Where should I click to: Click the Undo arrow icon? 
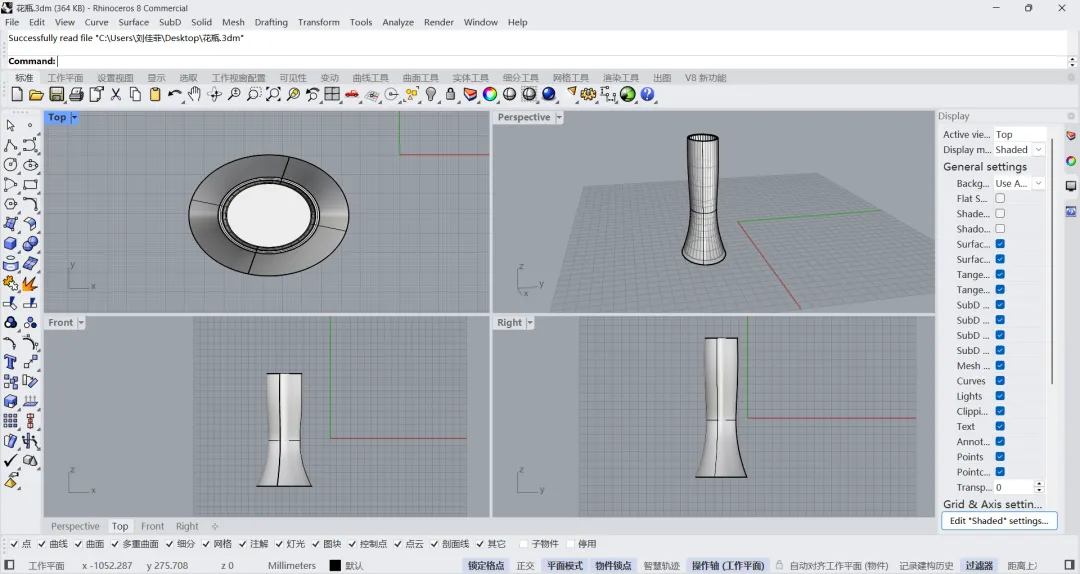click(x=175, y=94)
